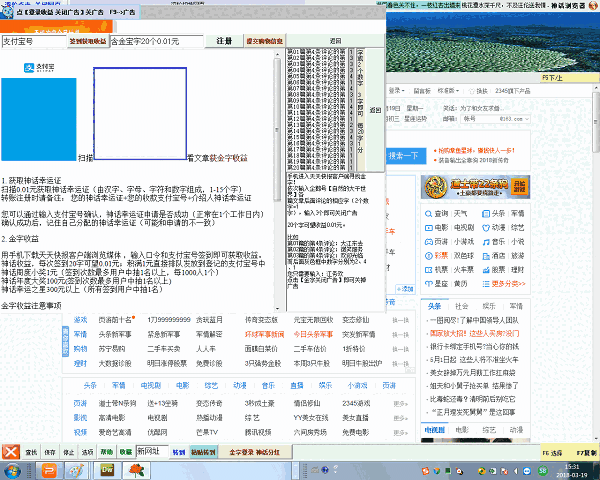Image resolution: width=600 pixels, height=480 pixels.
Task: Click the blue chat bubble tray icon
Action: click(527, 471)
